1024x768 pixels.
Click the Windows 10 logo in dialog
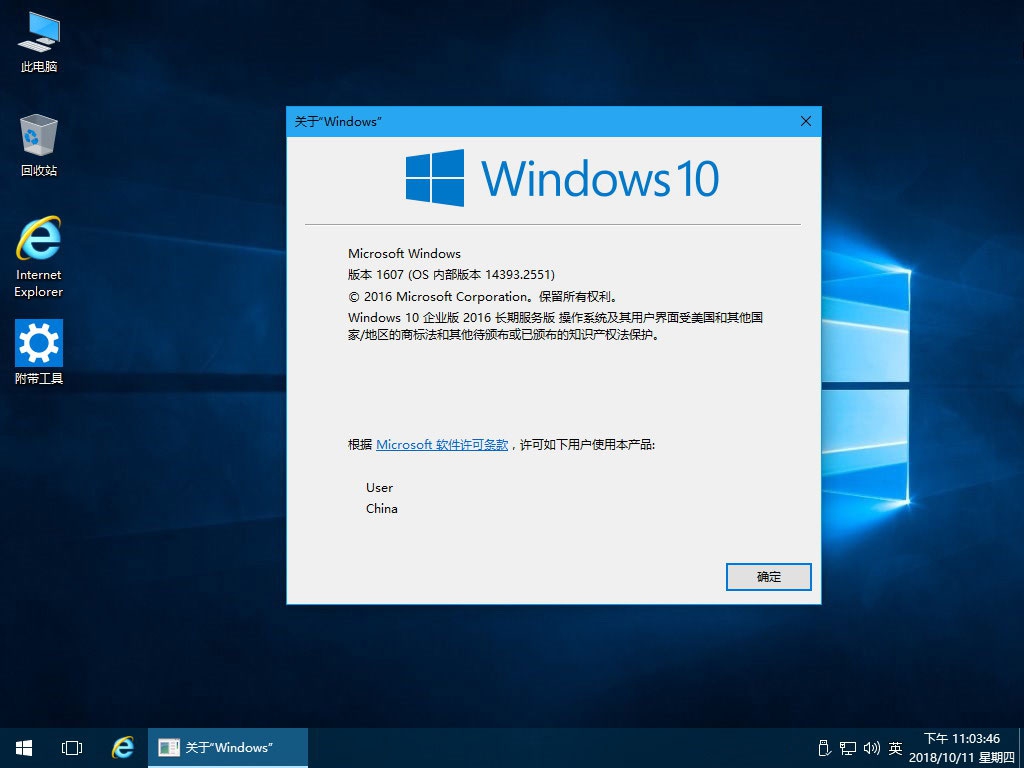pos(562,178)
